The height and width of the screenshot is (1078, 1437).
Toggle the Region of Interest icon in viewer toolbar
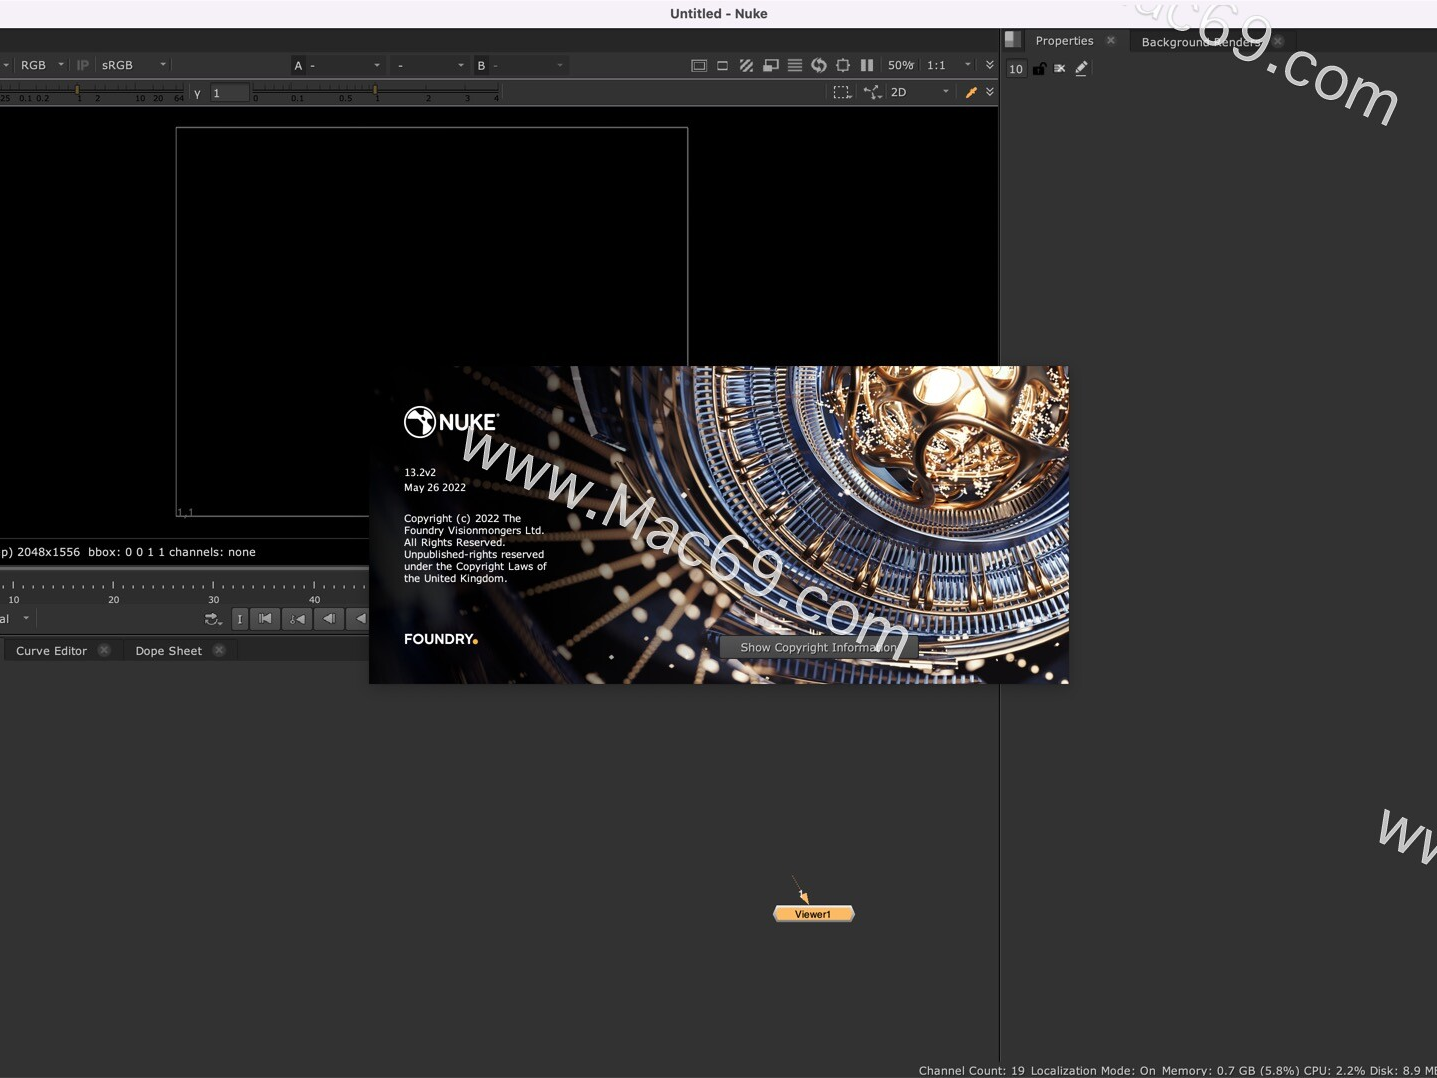[x=843, y=65]
